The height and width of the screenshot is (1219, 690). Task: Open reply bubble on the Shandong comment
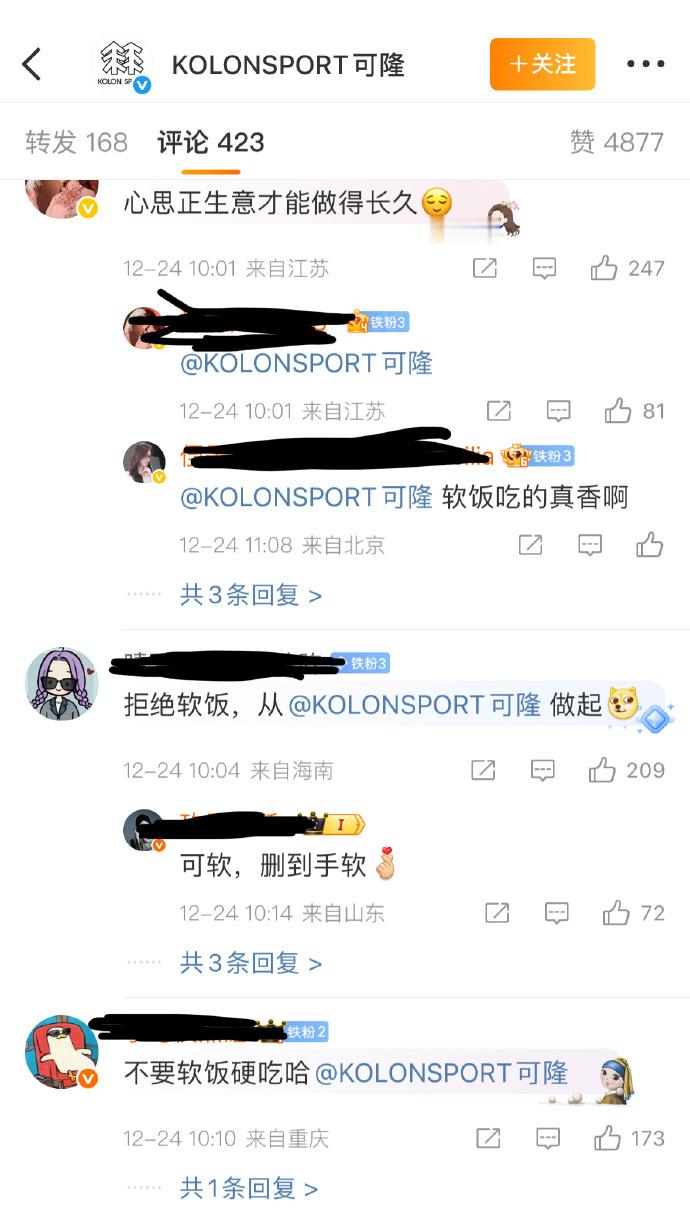tap(557, 913)
